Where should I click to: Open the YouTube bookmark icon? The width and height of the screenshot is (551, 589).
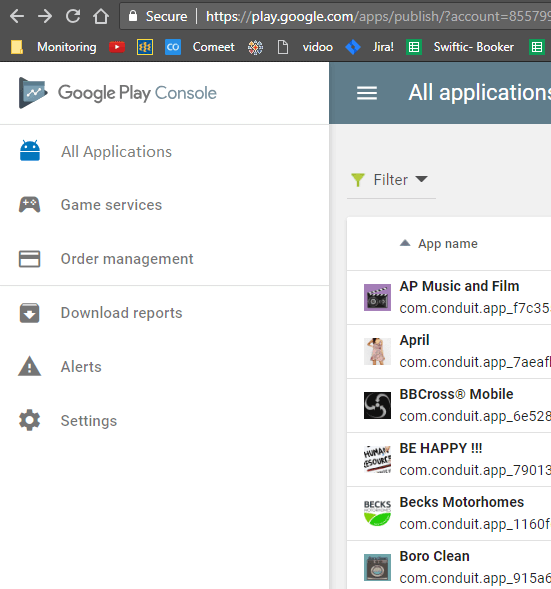117,47
